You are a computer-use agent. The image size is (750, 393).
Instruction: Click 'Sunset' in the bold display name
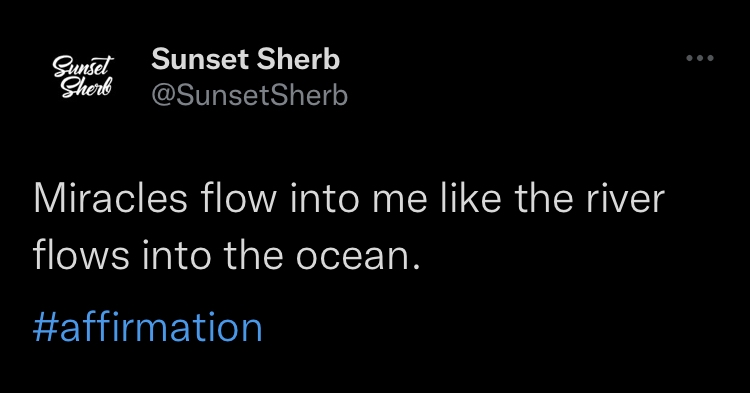(200, 59)
